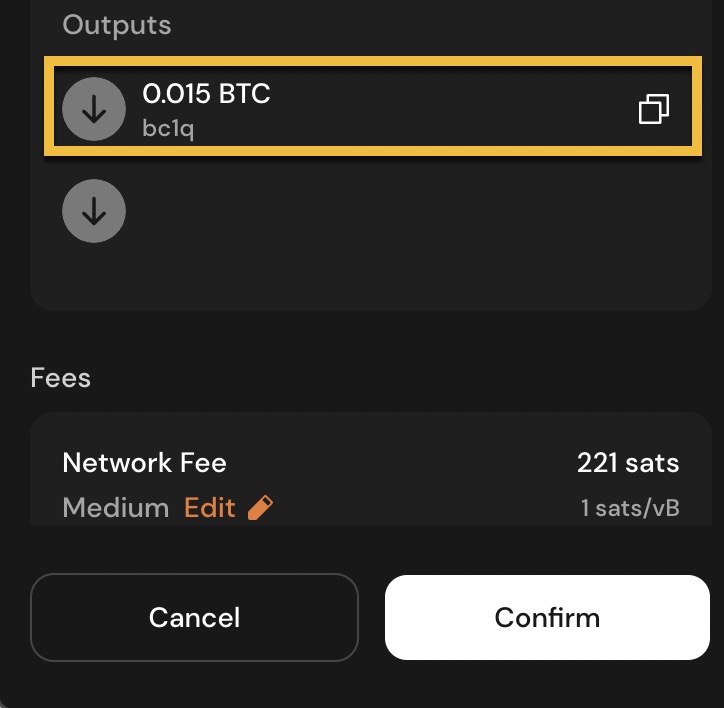Viewport: 724px width, 708px height.
Task: Click blank area below the outputs list
Action: tap(370, 275)
